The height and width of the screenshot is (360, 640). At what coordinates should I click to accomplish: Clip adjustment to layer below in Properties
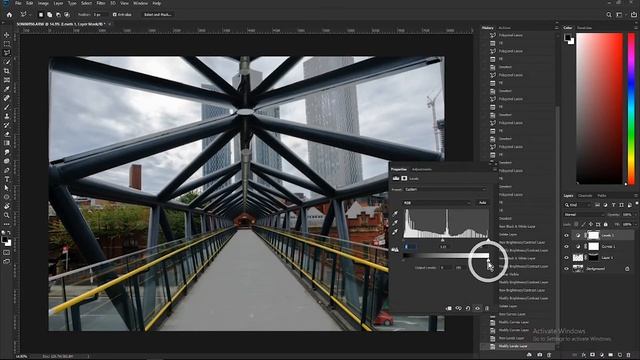pyautogui.click(x=449, y=308)
